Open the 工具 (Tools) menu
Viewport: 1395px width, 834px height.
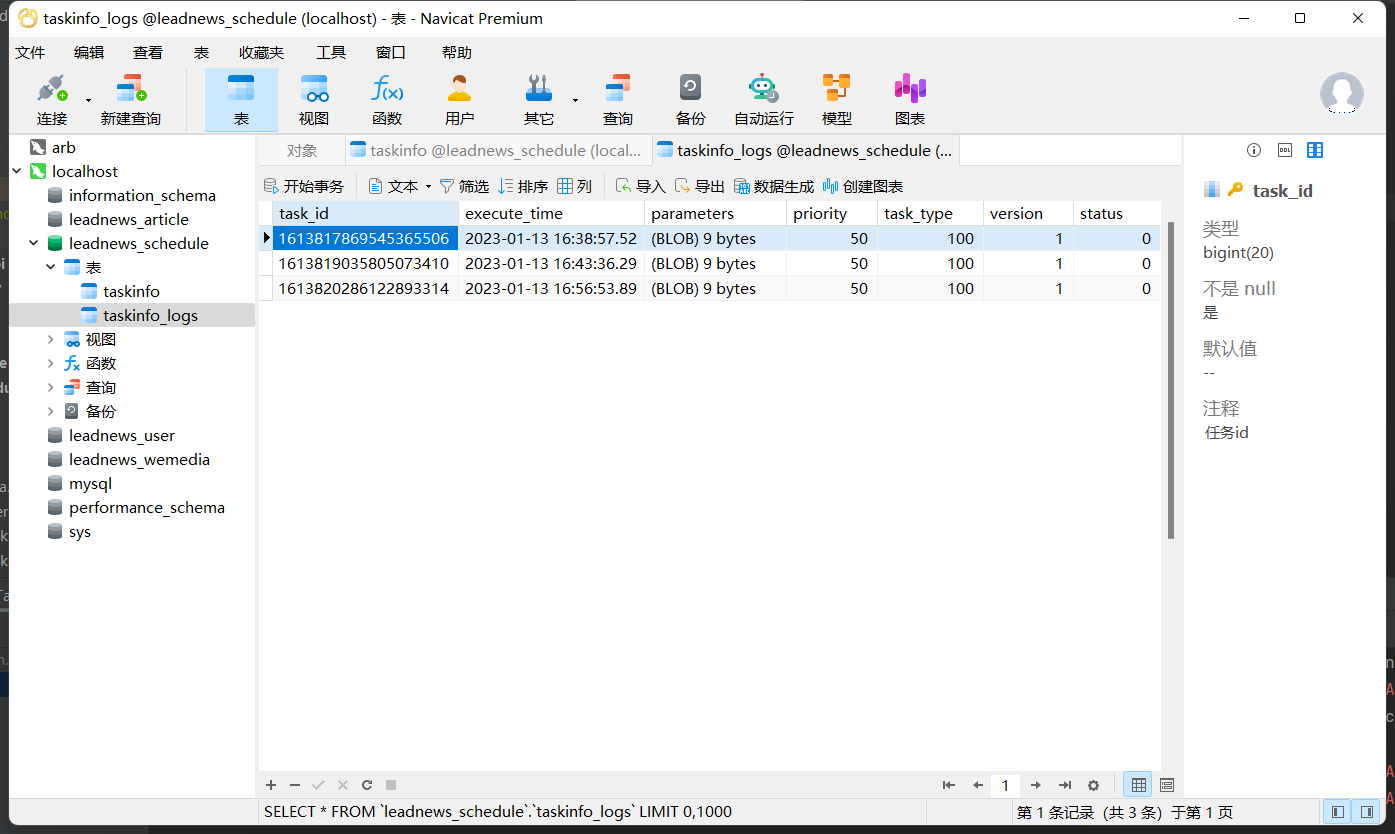(331, 52)
